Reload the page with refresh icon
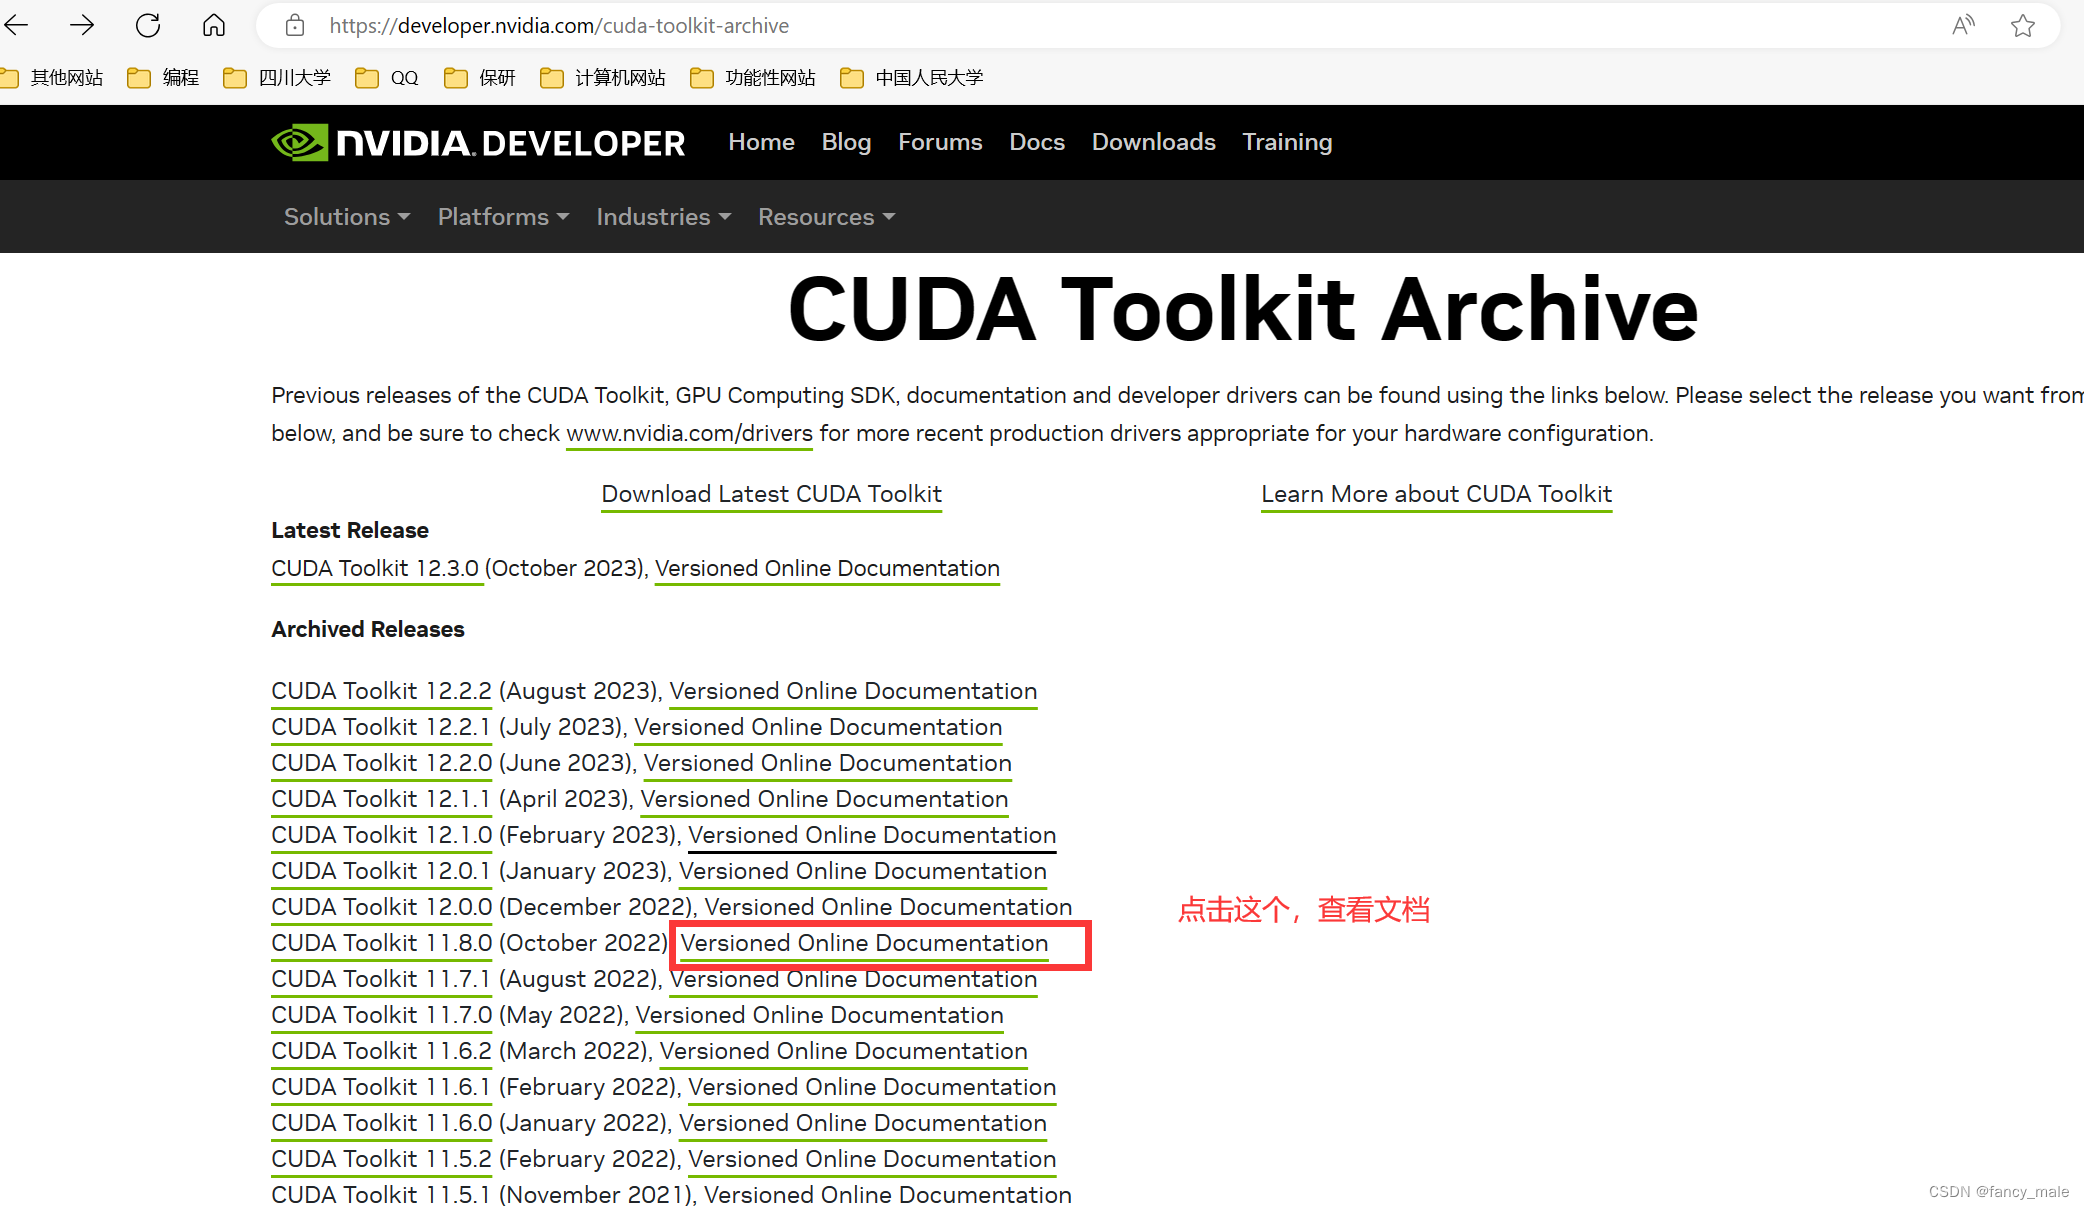 pos(148,25)
